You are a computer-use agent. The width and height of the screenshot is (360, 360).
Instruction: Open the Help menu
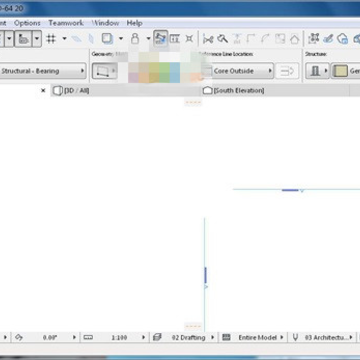pos(134,23)
